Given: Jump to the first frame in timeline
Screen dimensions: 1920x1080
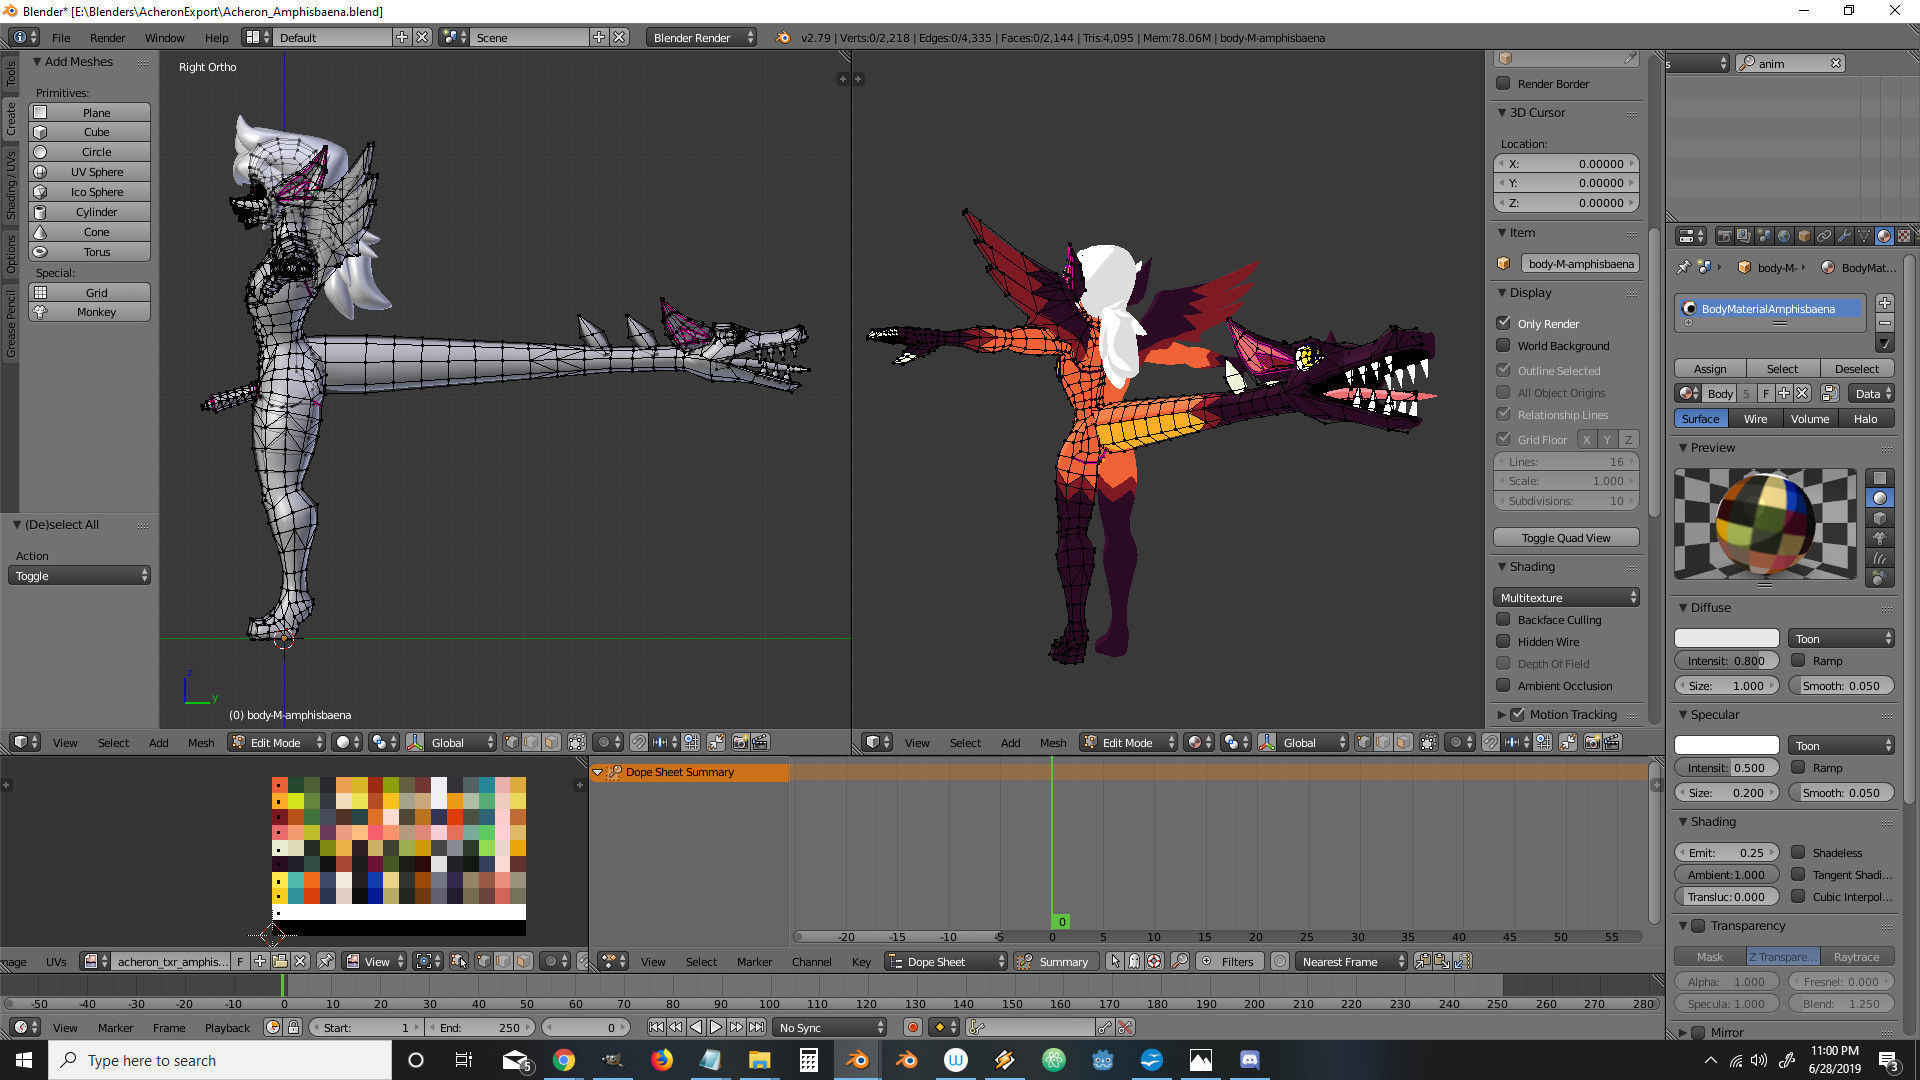Looking at the screenshot, I should pyautogui.click(x=656, y=1027).
